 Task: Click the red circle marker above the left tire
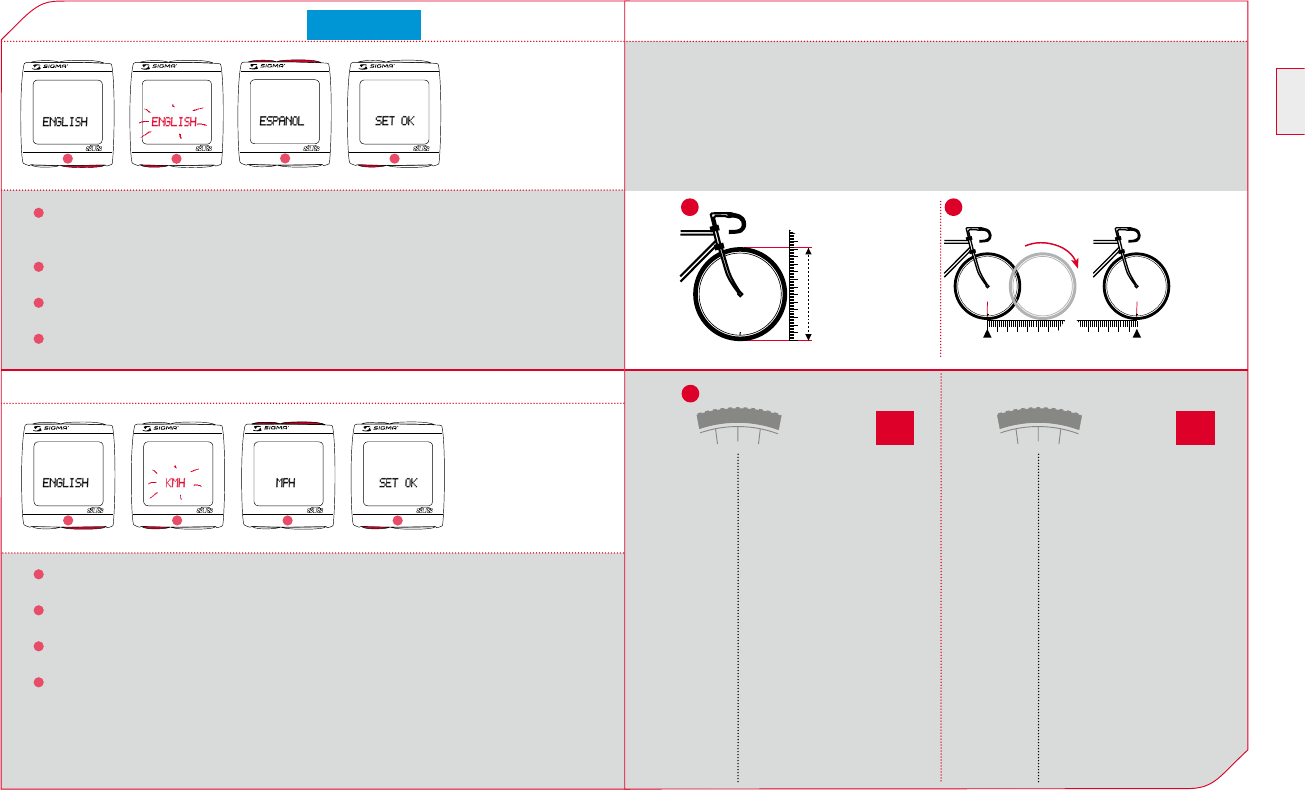click(690, 391)
